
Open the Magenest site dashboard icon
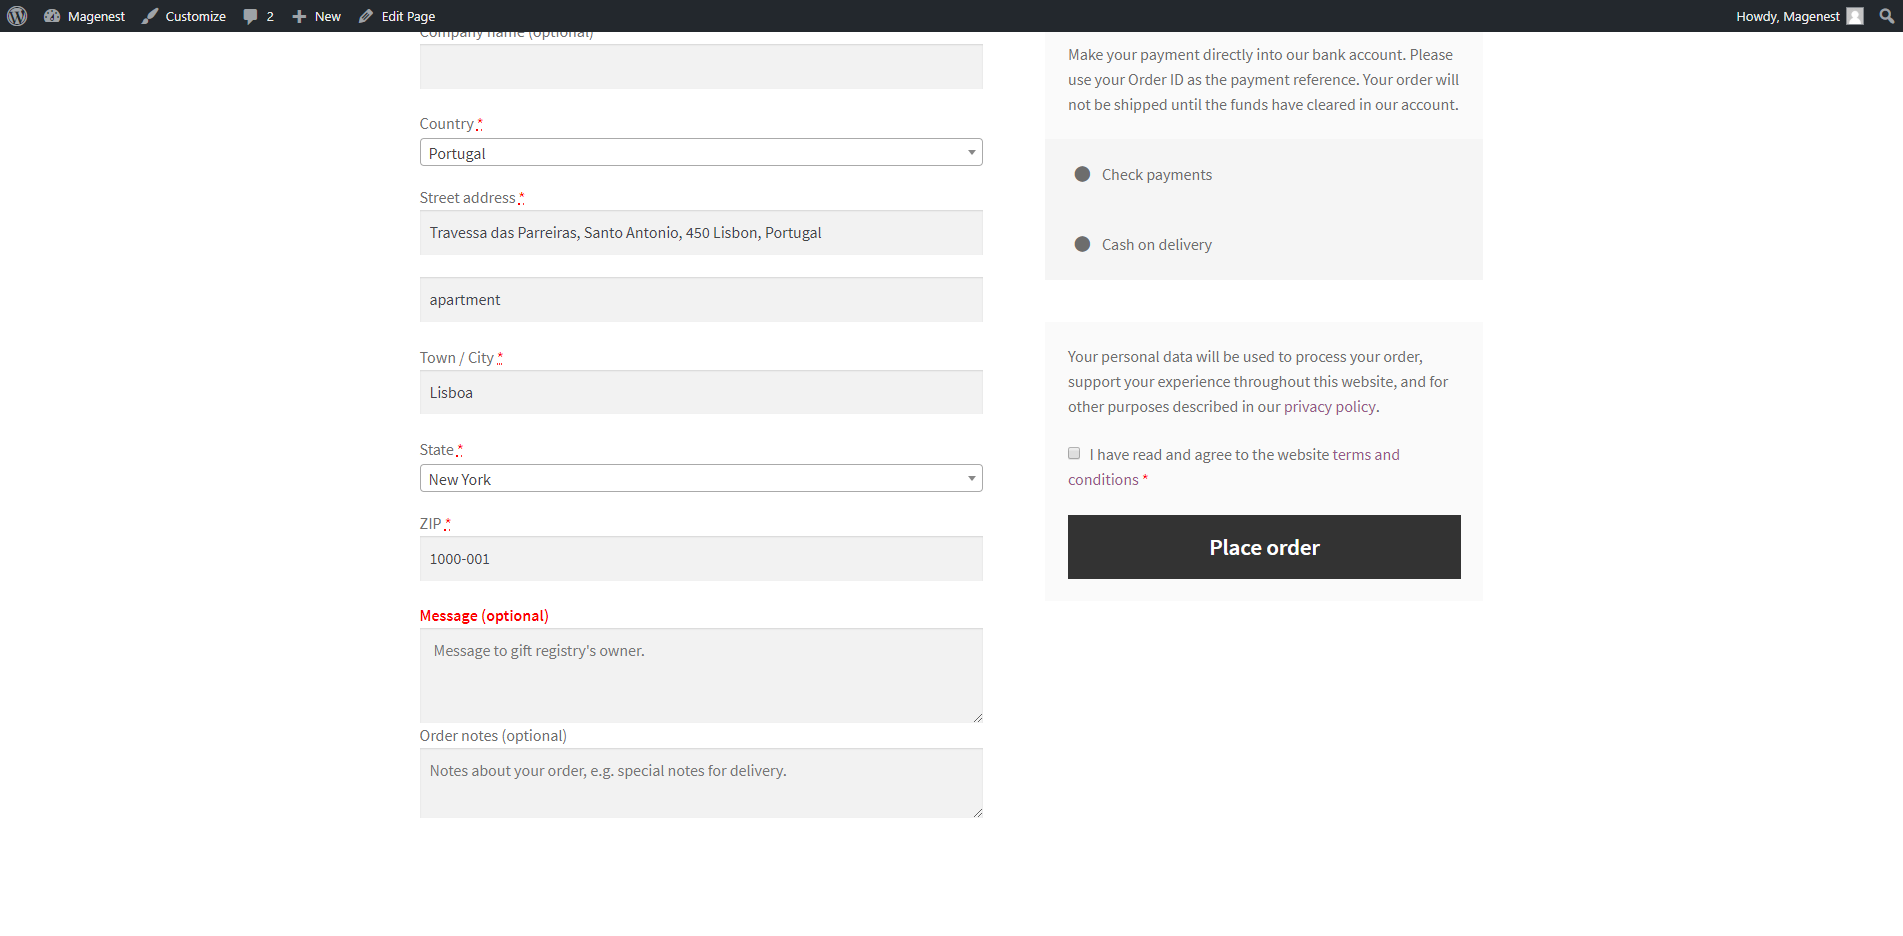[52, 16]
